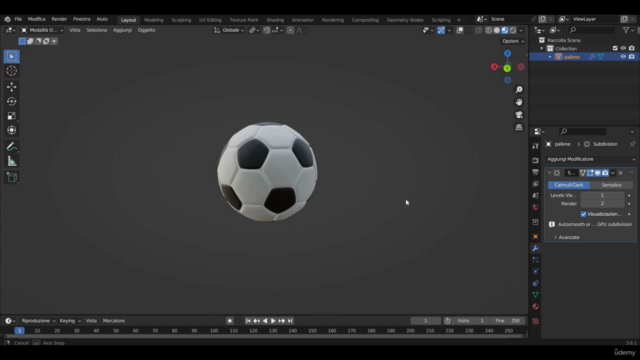
Task: Open the Render menu
Action: point(59,19)
